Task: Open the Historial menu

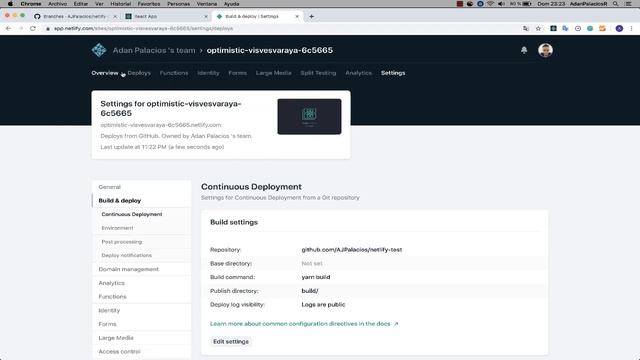Action: point(121,4)
